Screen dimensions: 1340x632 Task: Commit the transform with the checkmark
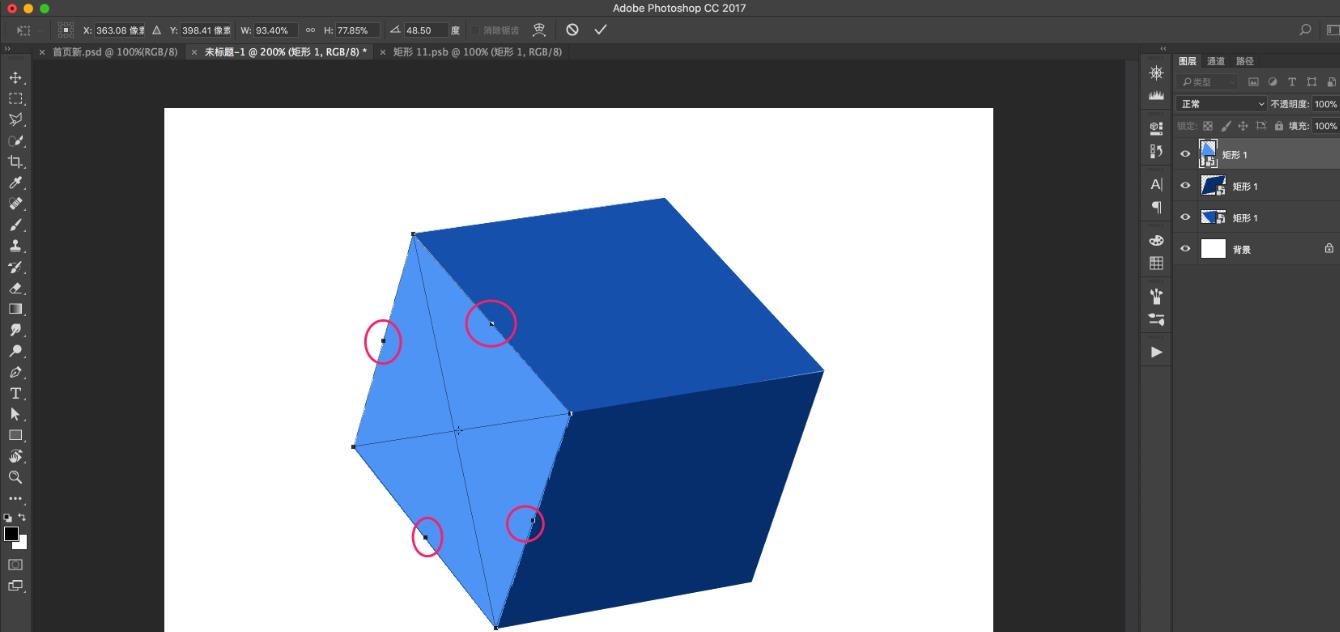pyautogui.click(x=600, y=30)
